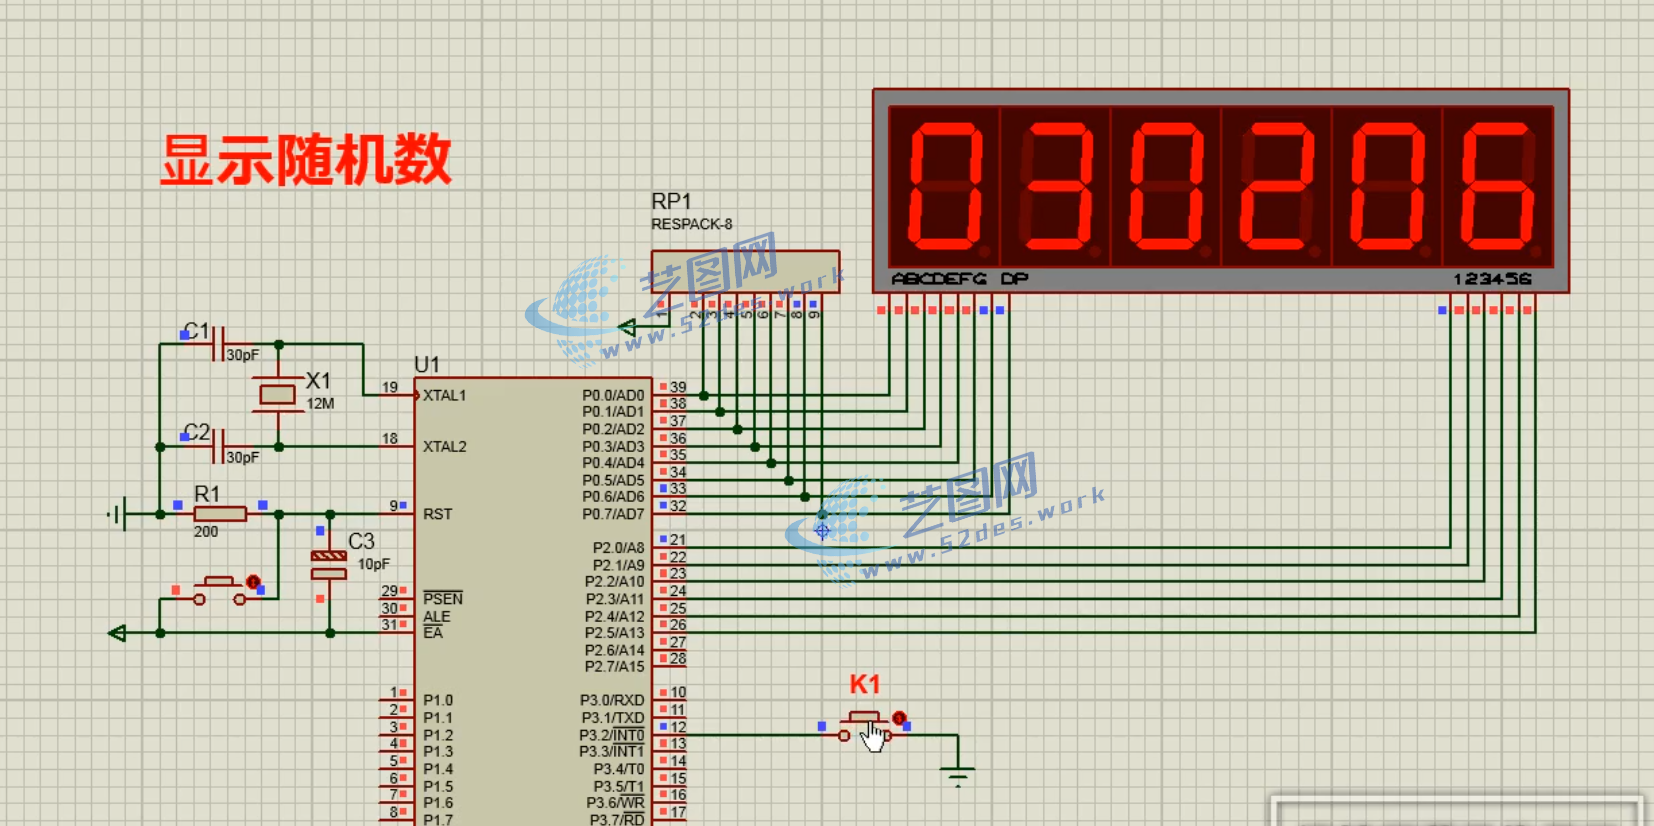The width and height of the screenshot is (1654, 826).
Task: Click the RESPACK-8 value text
Action: (692, 224)
